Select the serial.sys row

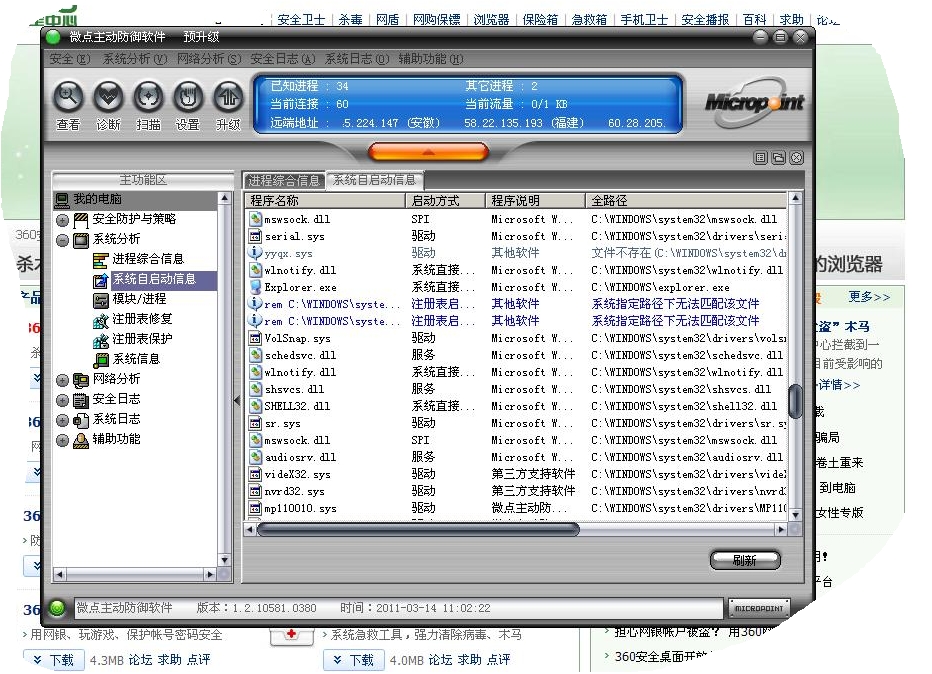516,237
